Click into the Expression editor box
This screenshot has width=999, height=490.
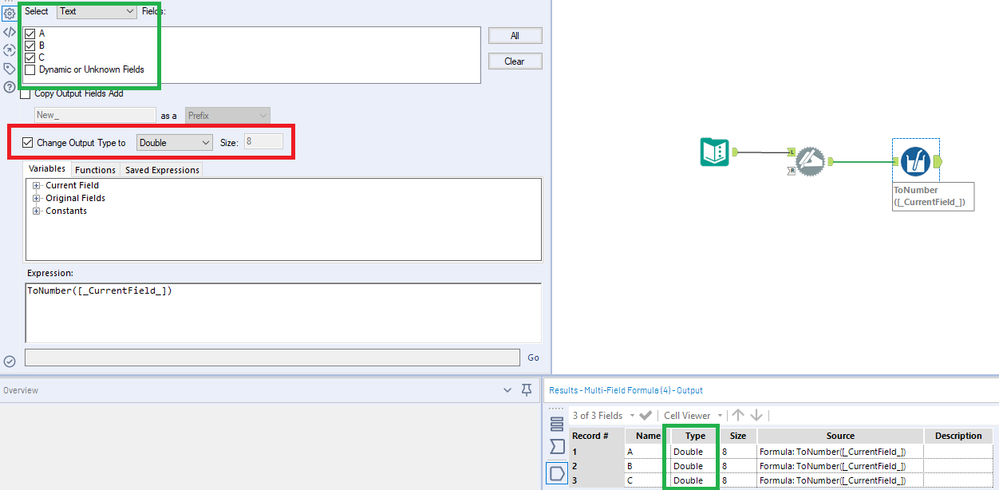tap(284, 313)
